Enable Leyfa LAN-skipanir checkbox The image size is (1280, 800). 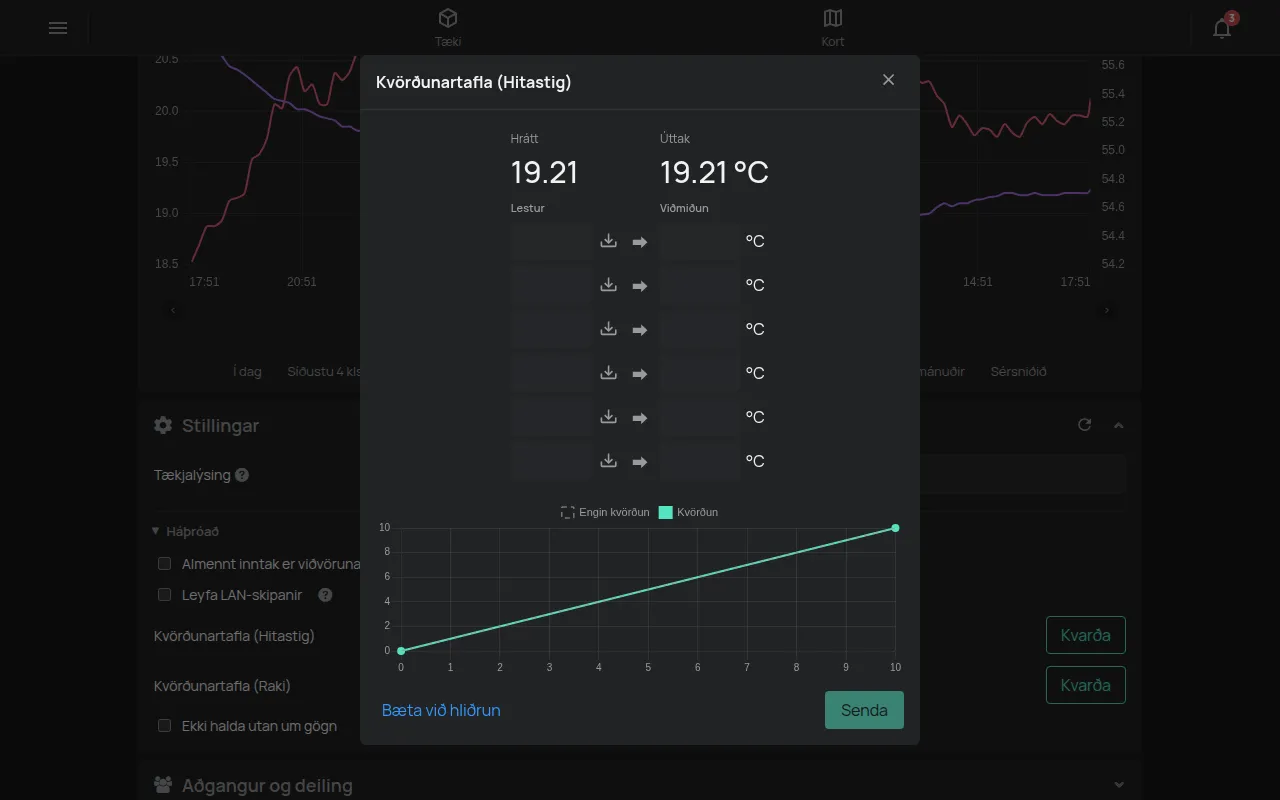coord(165,595)
